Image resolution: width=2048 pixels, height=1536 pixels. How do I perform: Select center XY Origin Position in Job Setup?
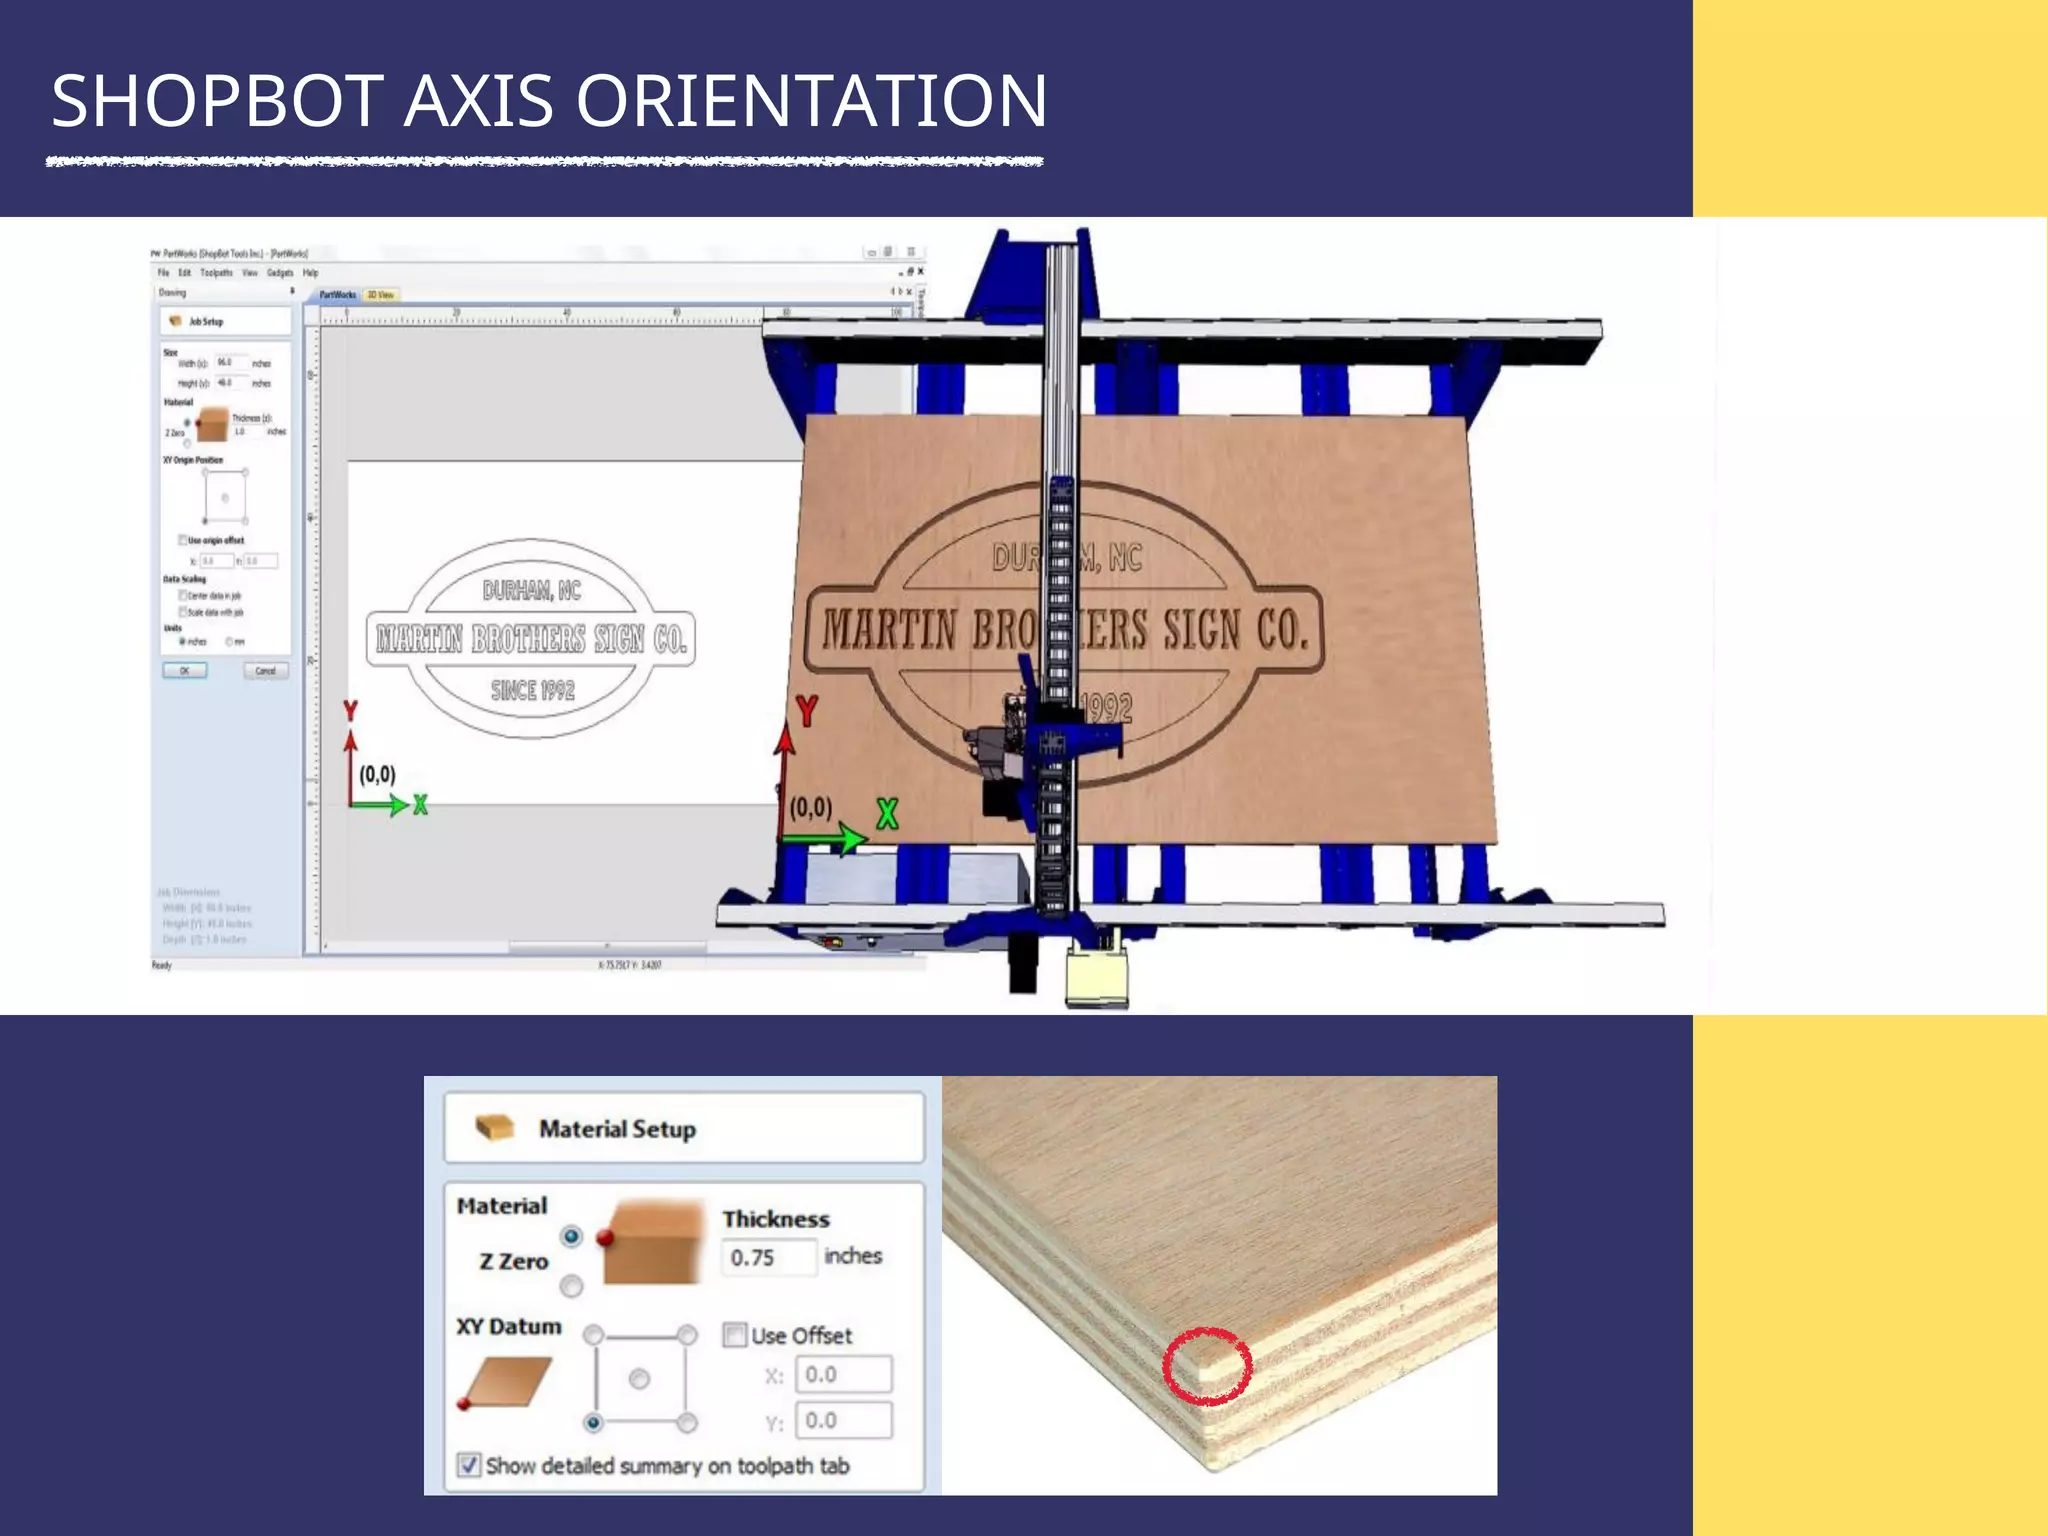[x=225, y=497]
